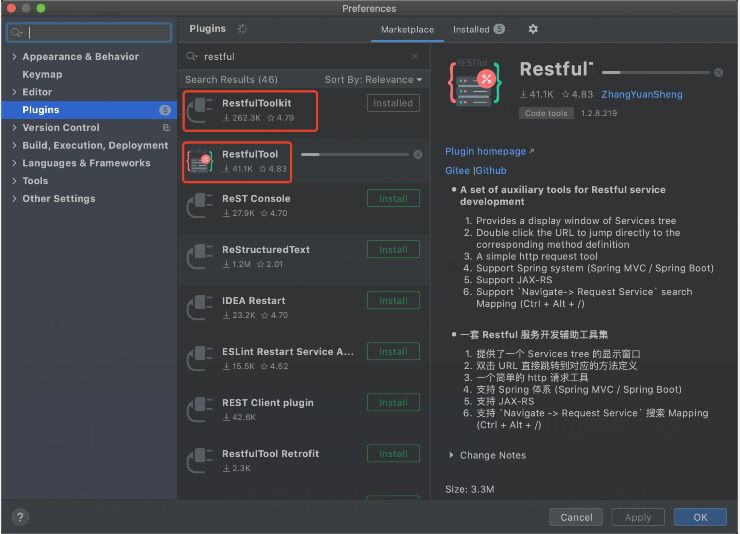Click the Code tools tag
Viewport: 740px width, 534px height.
(546, 113)
